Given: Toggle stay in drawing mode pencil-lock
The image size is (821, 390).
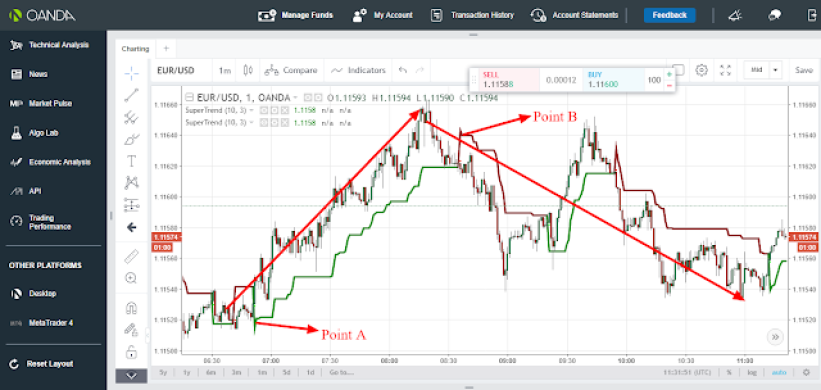Looking at the screenshot, I should click(131, 330).
